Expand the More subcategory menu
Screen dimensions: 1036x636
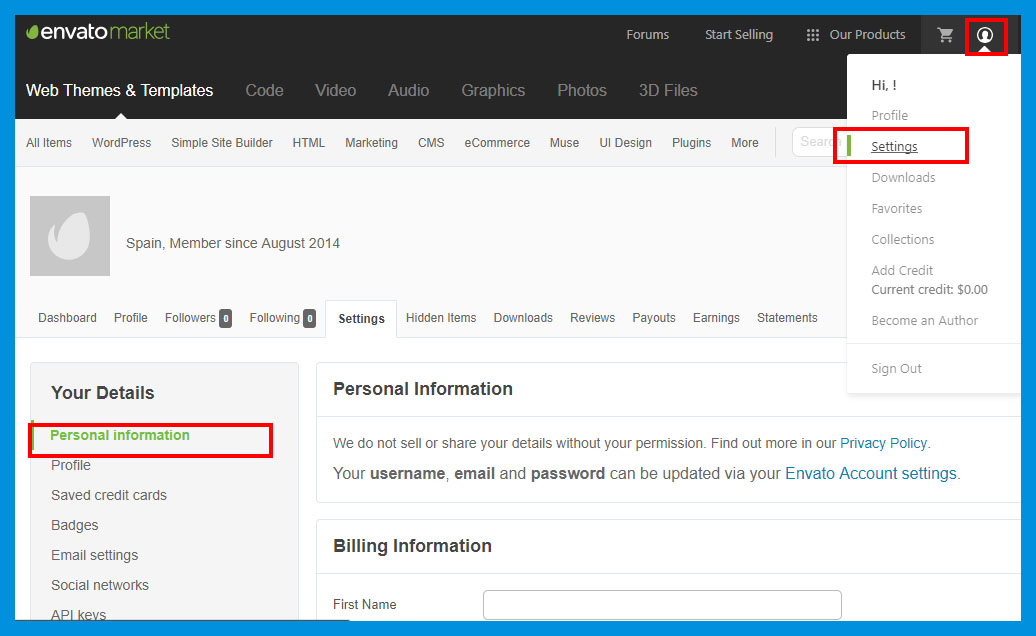[x=745, y=143]
